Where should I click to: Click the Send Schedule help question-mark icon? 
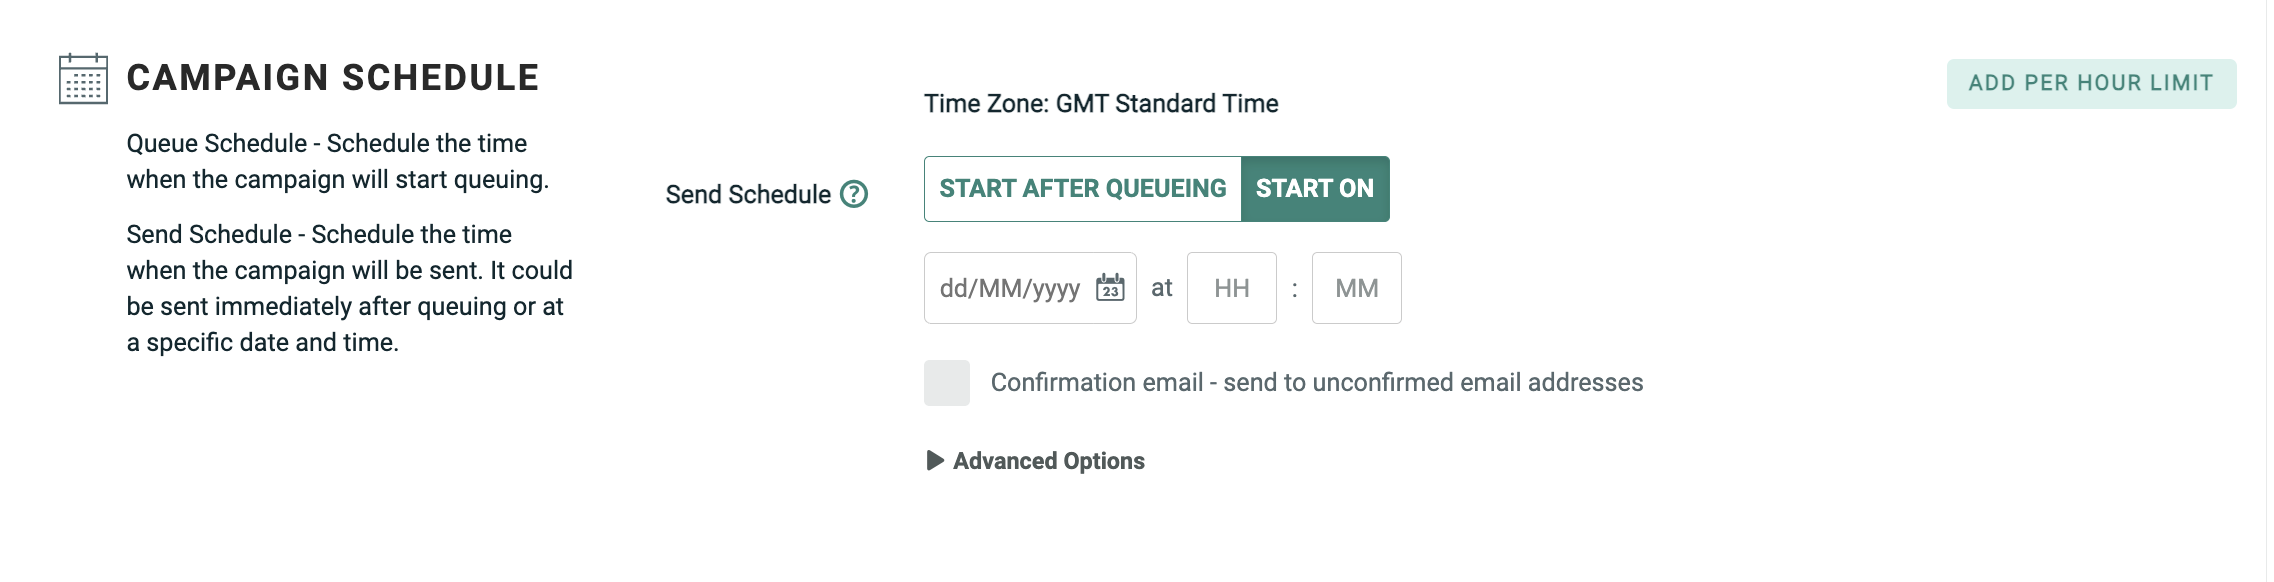point(854,194)
